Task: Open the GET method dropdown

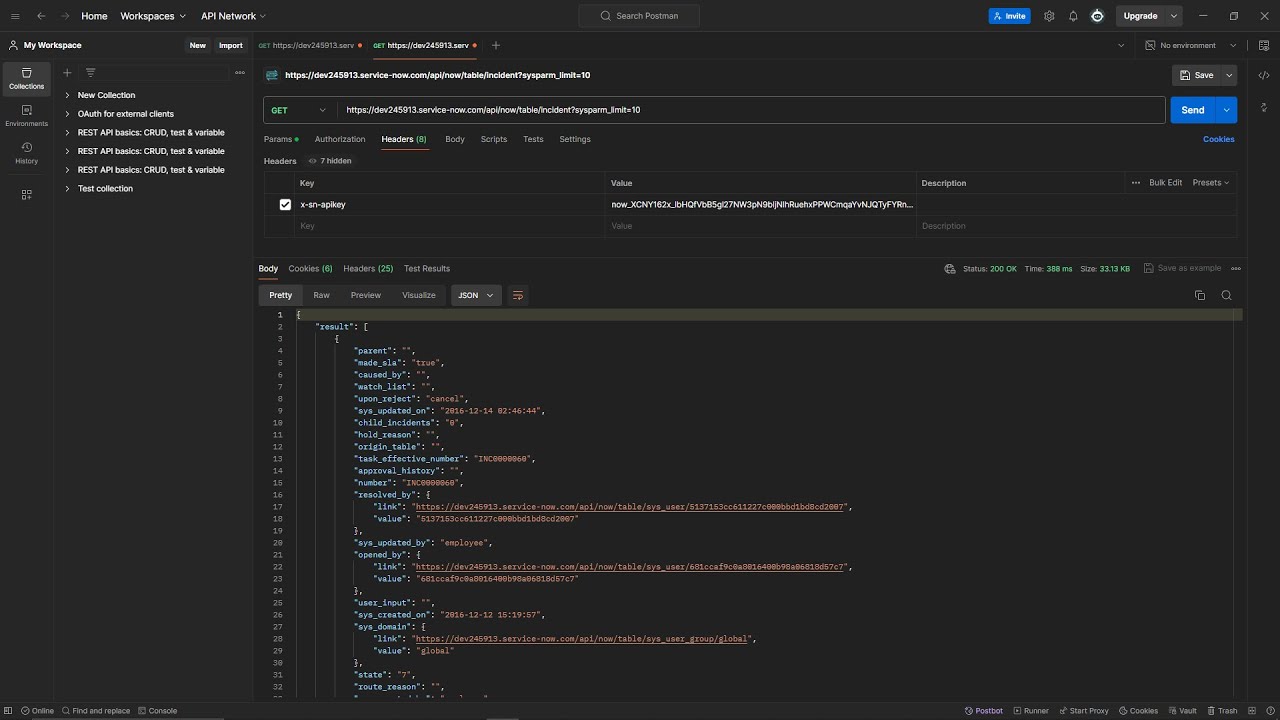Action: [x=299, y=110]
